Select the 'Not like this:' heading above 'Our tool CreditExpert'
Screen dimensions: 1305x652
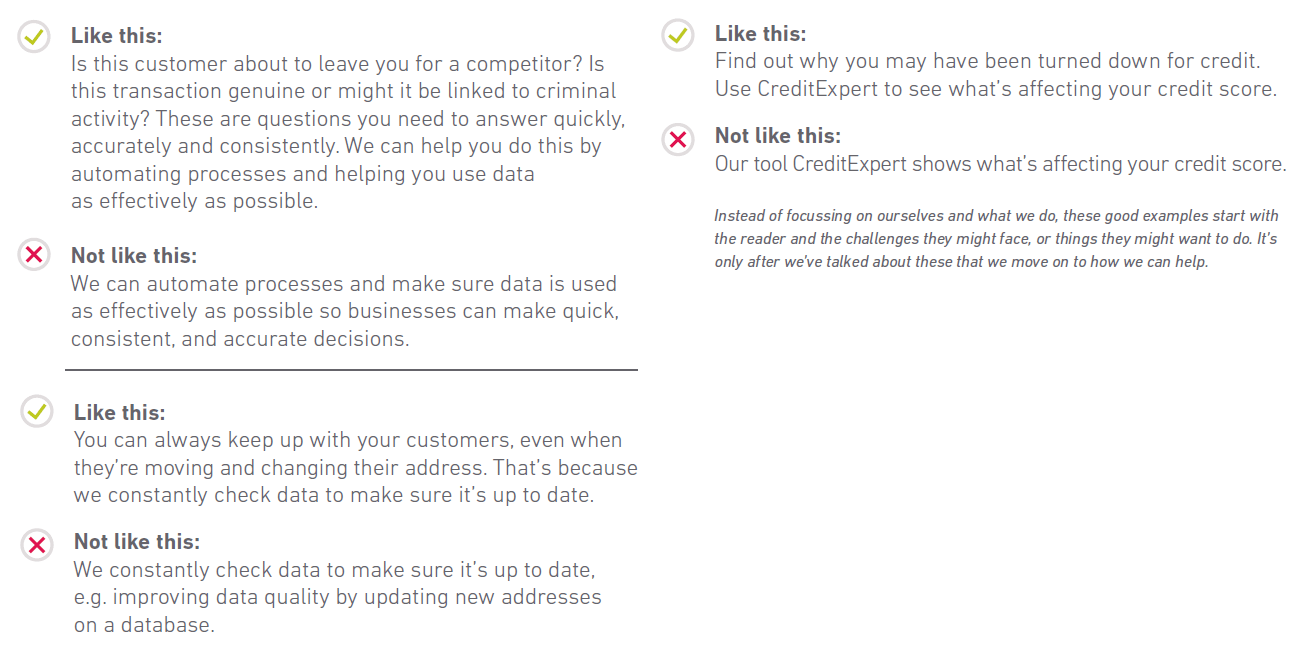pos(778,136)
